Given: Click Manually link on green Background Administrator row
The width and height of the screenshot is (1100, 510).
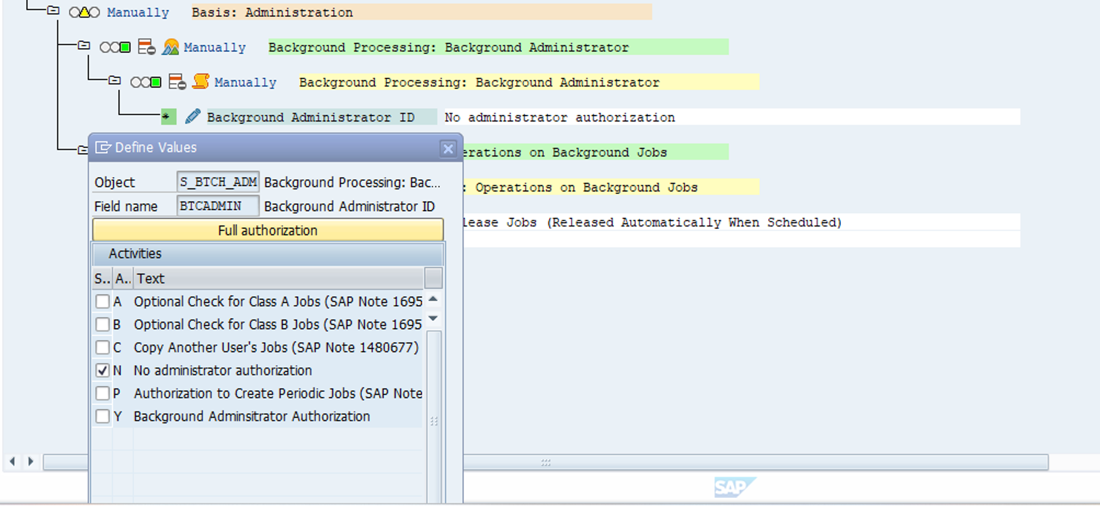Looking at the screenshot, I should click(x=215, y=48).
